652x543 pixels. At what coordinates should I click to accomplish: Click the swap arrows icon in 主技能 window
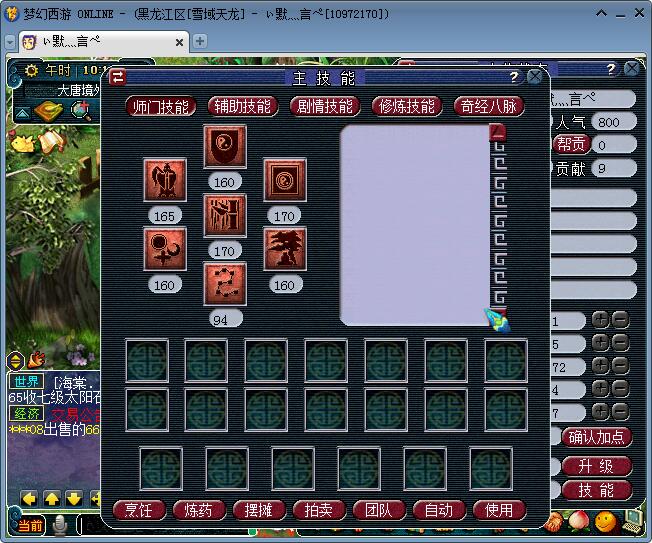click(118, 77)
